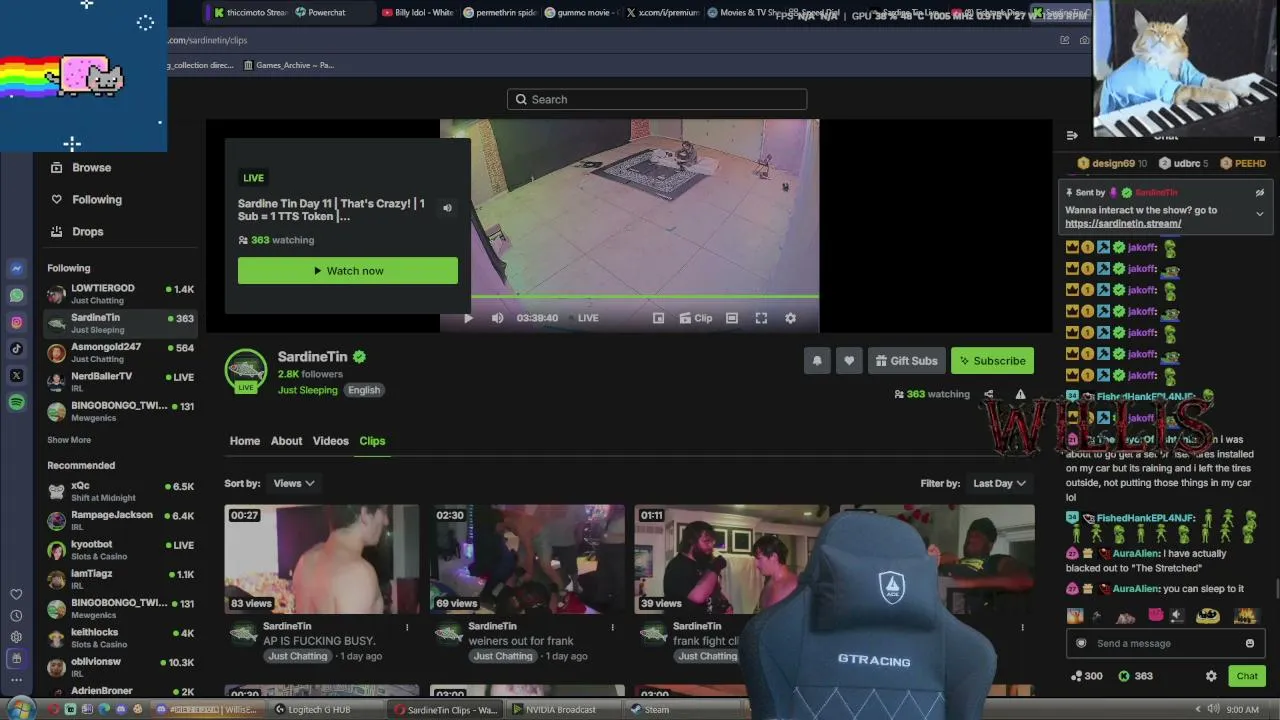Open browser sidebar history clock icon

[x=16, y=616]
